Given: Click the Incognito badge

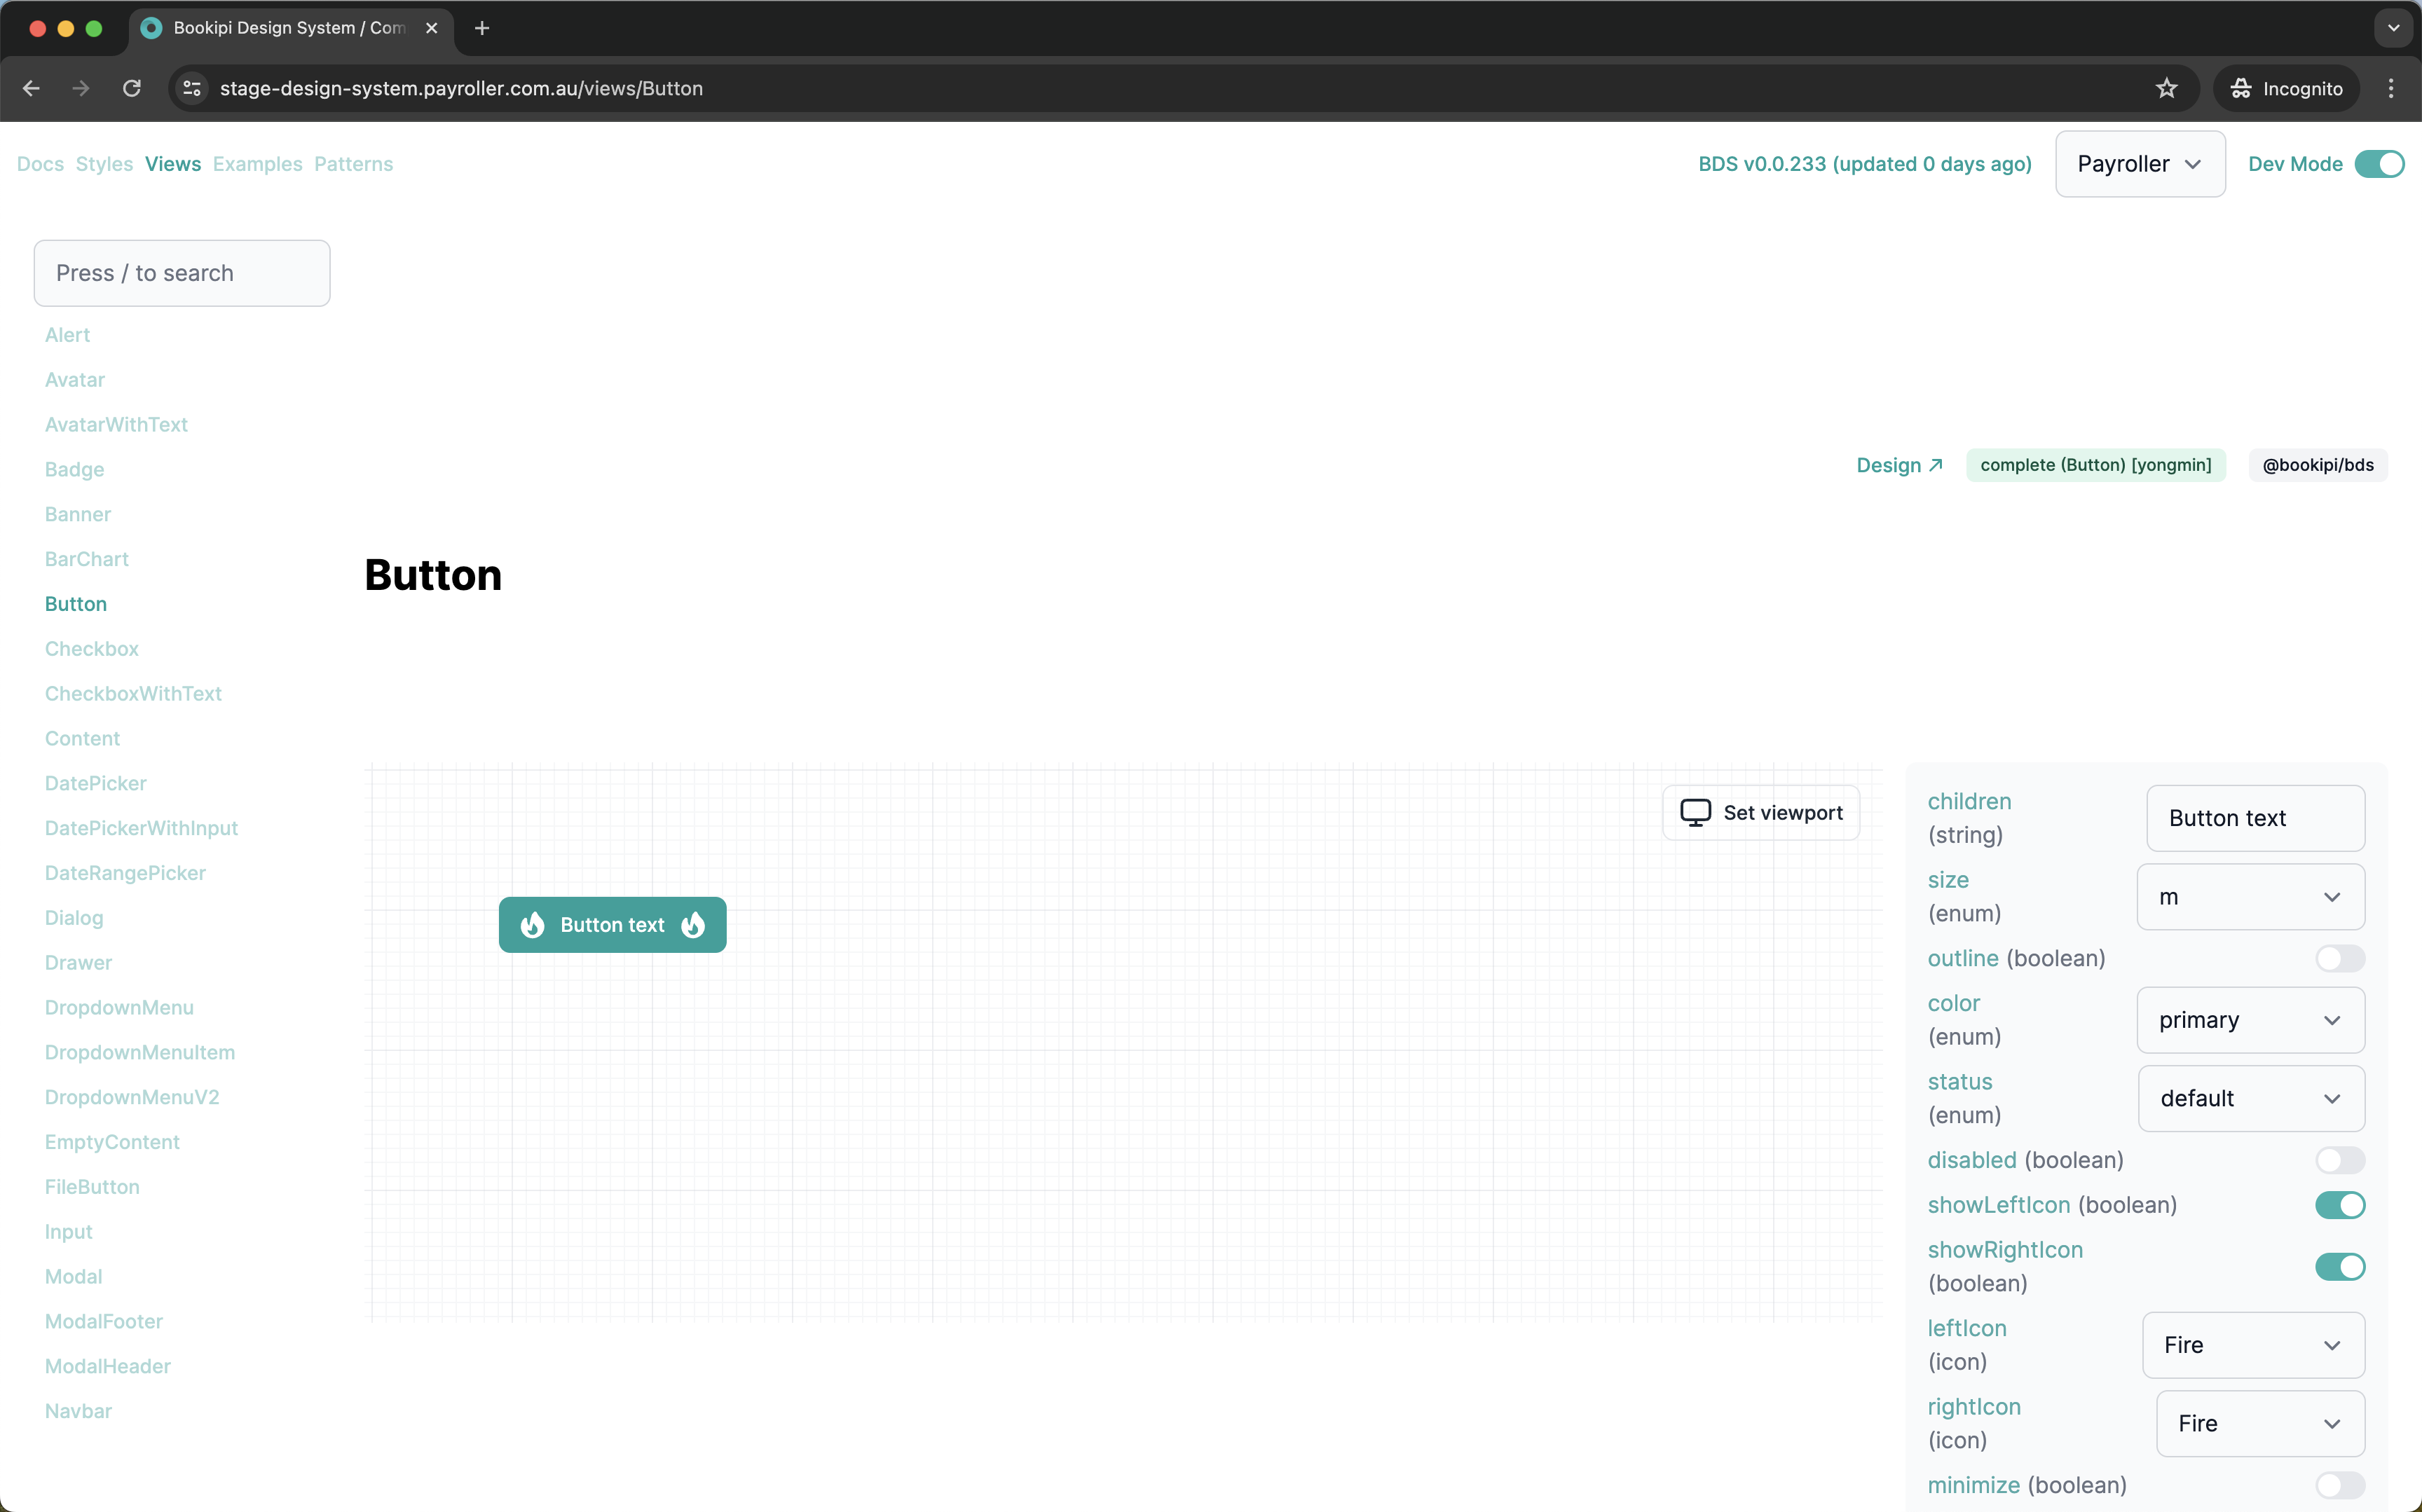Looking at the screenshot, I should [2287, 88].
